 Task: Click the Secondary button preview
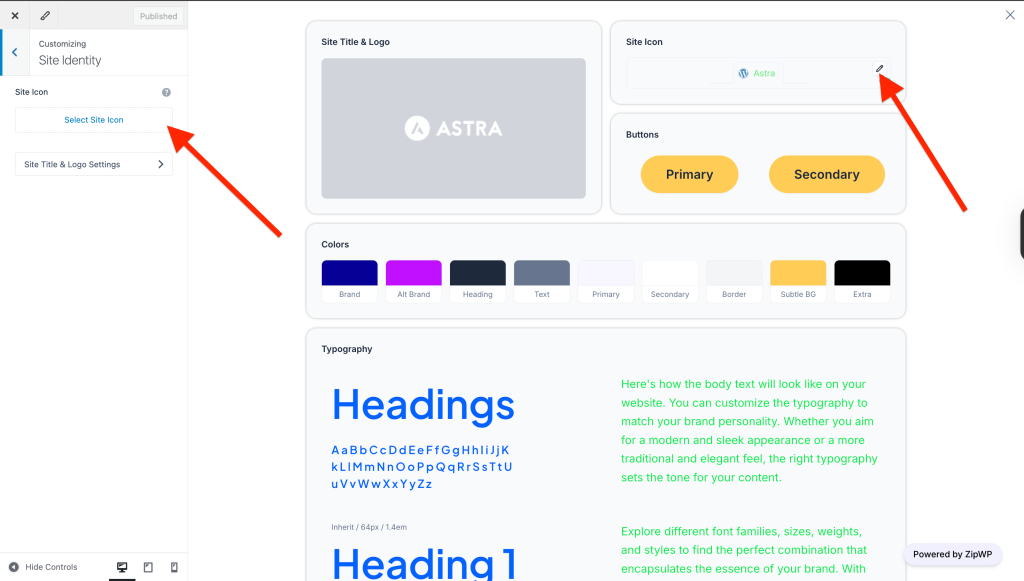pyautogui.click(x=826, y=174)
